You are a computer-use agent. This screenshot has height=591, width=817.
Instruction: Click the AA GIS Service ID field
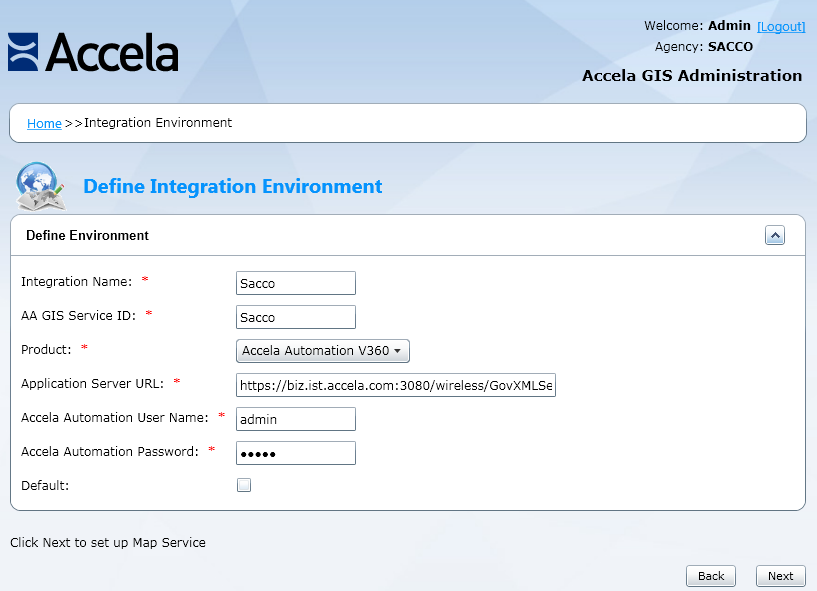pyautogui.click(x=296, y=317)
